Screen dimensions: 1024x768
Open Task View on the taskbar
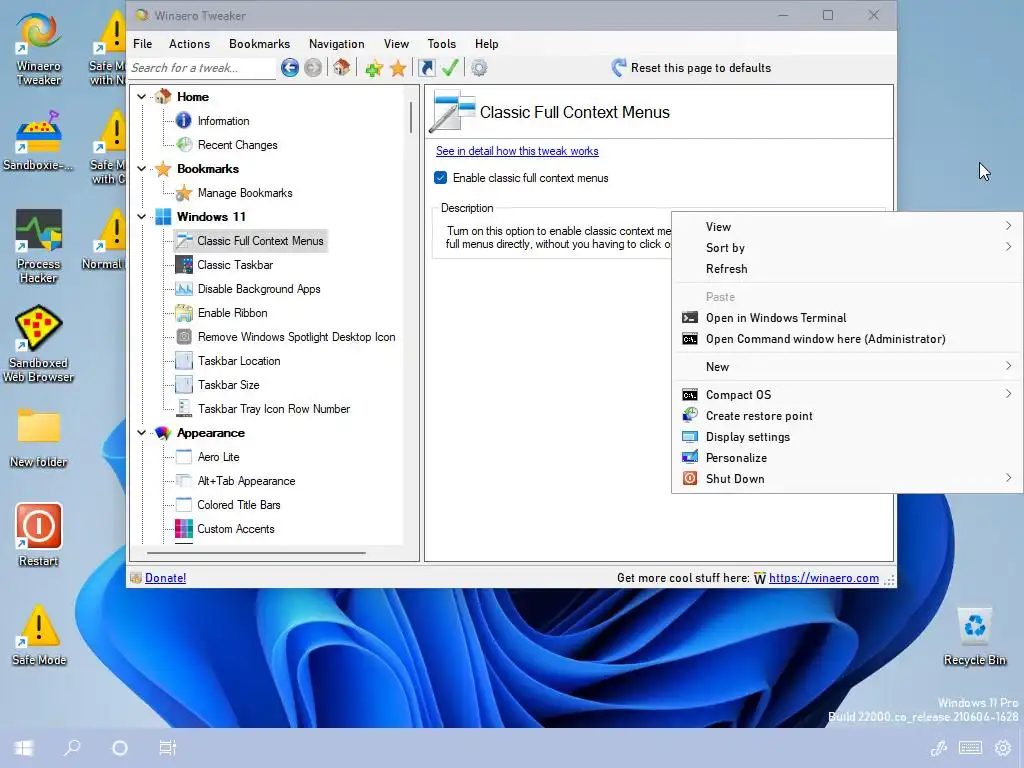[x=168, y=748]
